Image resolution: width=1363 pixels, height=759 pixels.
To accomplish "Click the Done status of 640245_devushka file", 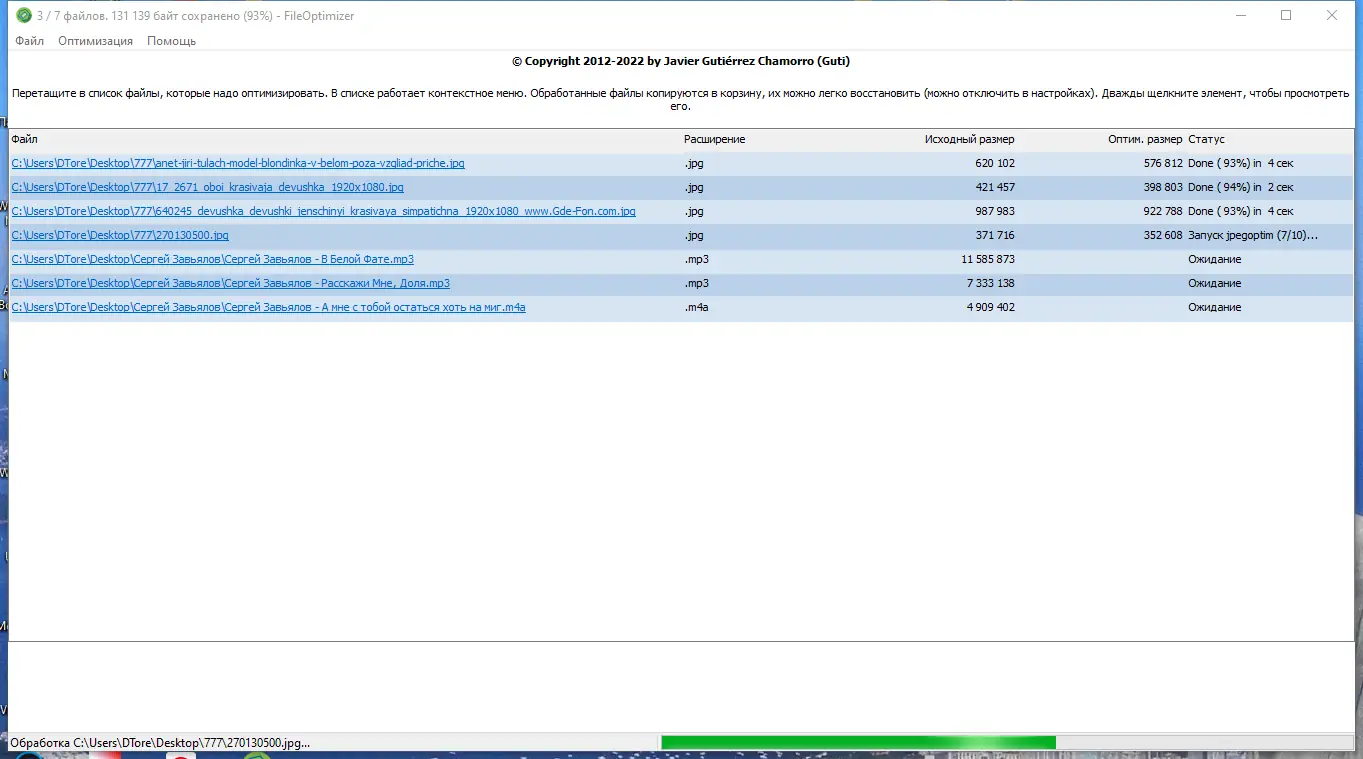I will click(1241, 211).
